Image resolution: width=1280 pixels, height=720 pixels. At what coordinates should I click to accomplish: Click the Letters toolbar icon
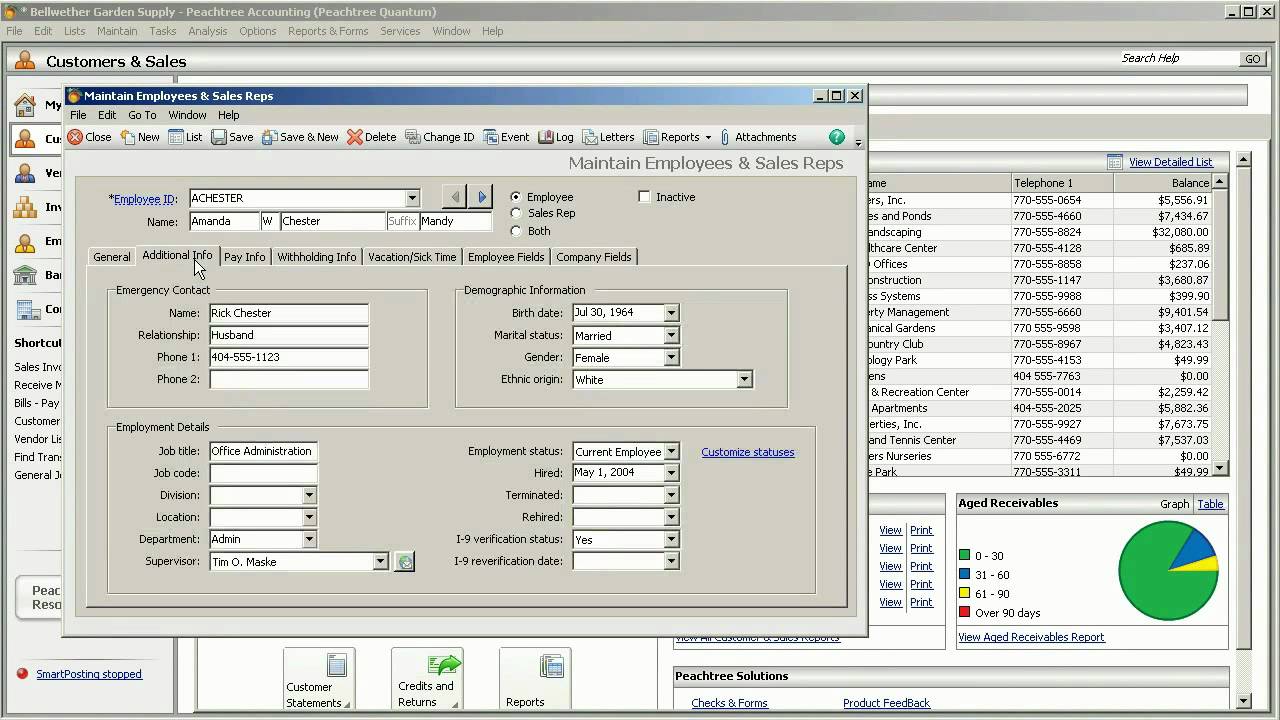tap(590, 137)
